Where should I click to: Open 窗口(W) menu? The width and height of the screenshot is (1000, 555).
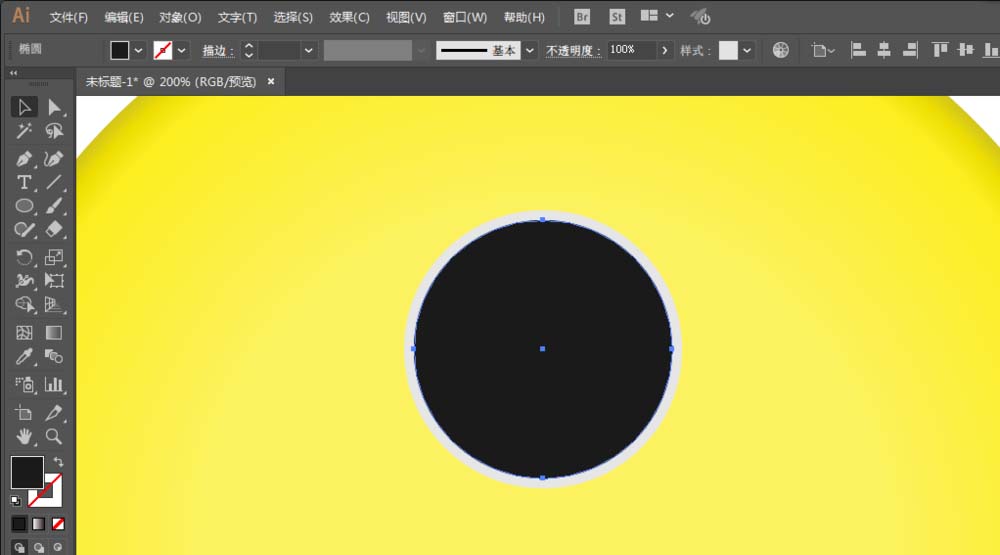(465, 17)
